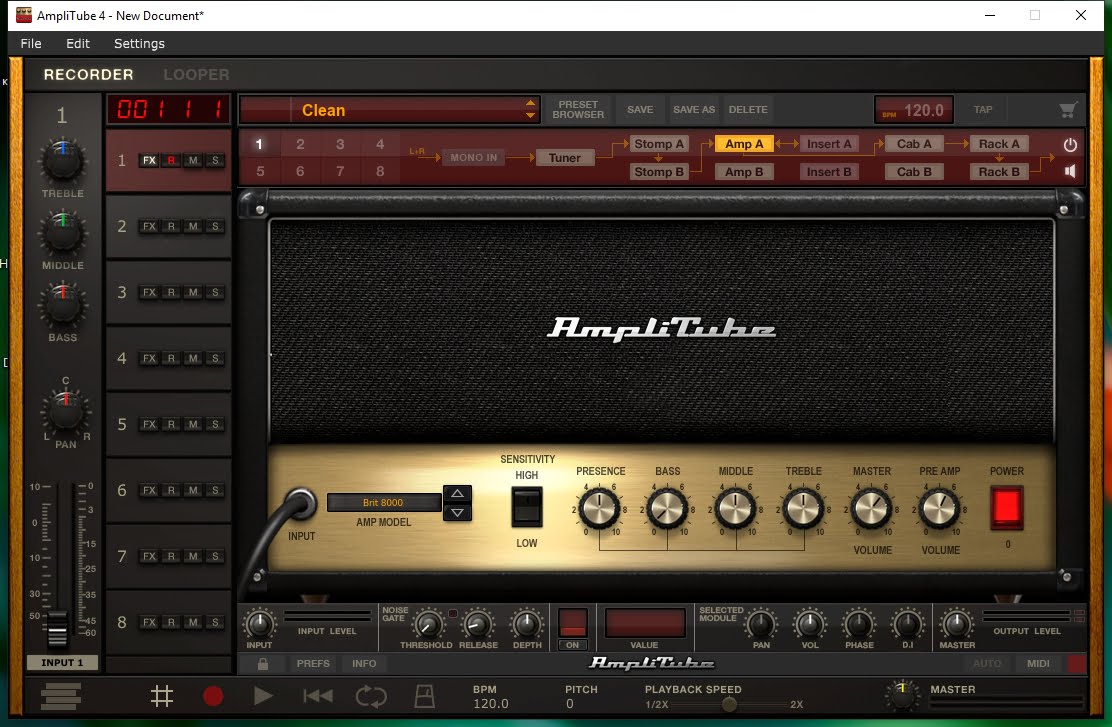The image size is (1112, 727).
Task: Click the lock icon beside PREFS
Action: [x=262, y=664]
